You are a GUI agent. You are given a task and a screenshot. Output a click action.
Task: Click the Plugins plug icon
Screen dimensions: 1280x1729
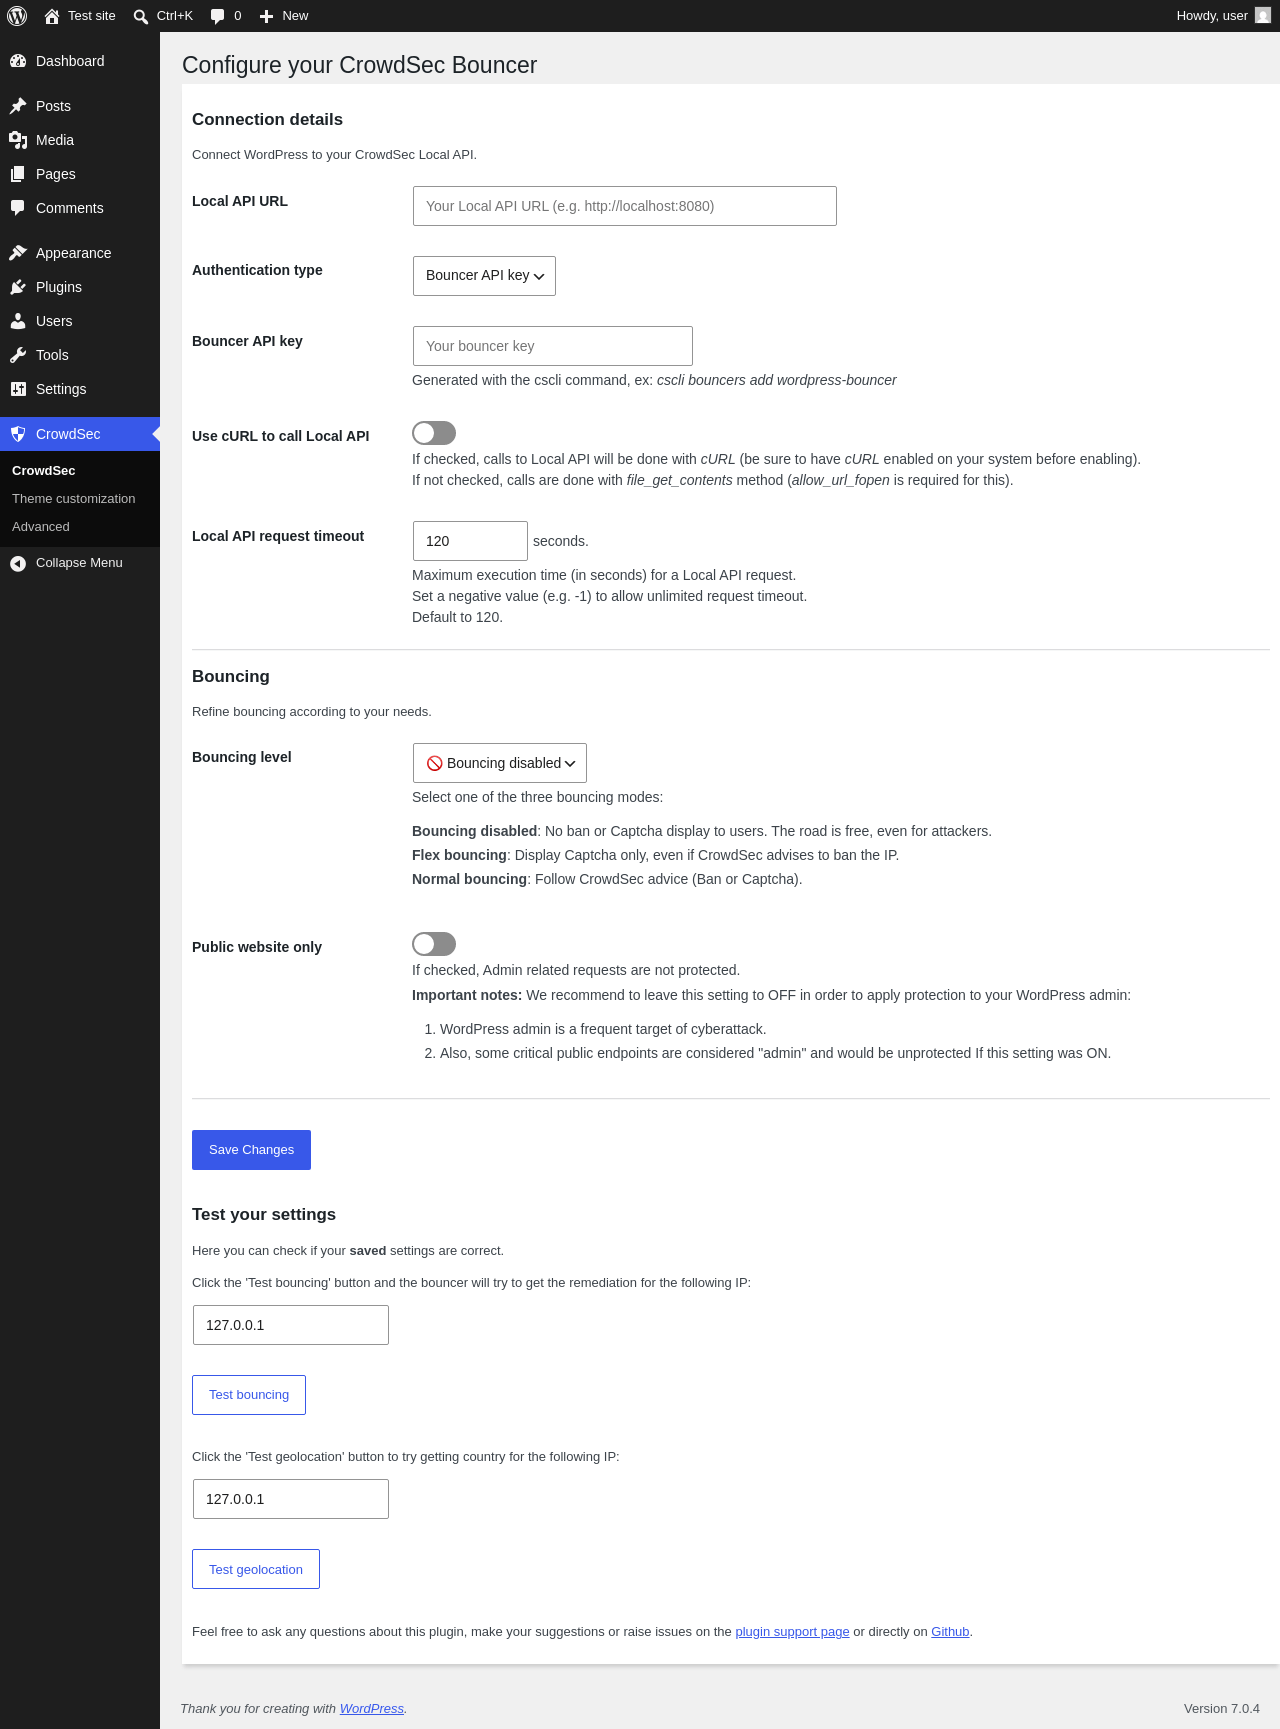pyautogui.click(x=18, y=287)
